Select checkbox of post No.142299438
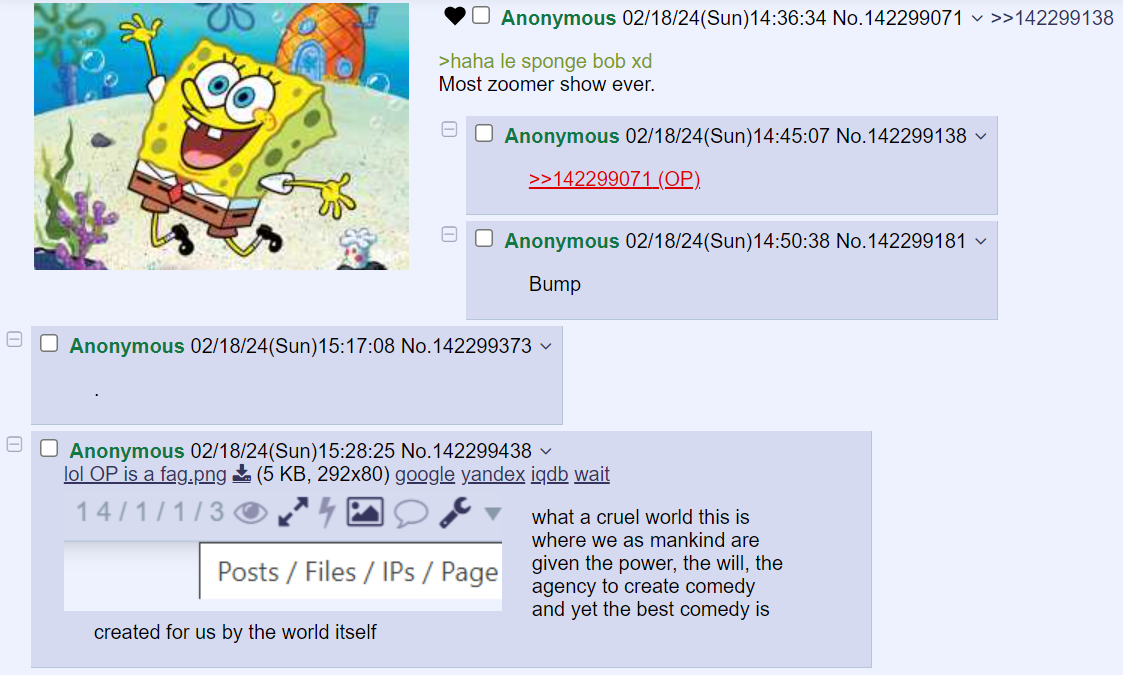 (x=49, y=449)
